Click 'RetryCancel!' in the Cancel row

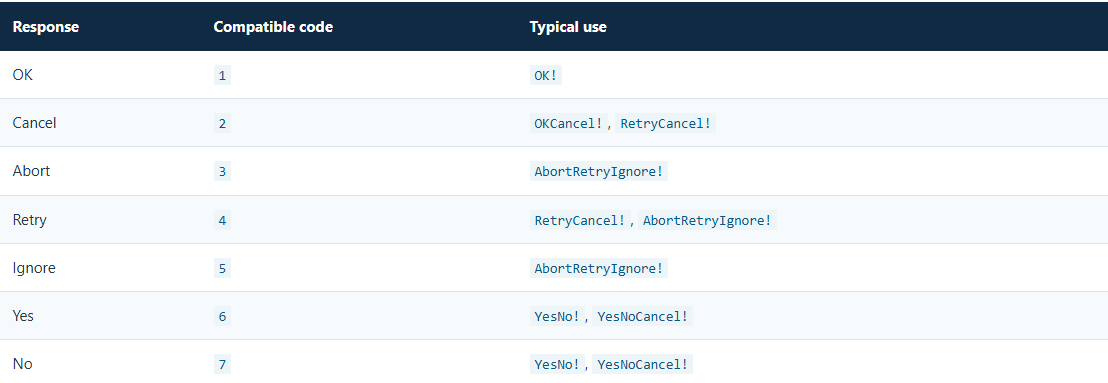(666, 124)
